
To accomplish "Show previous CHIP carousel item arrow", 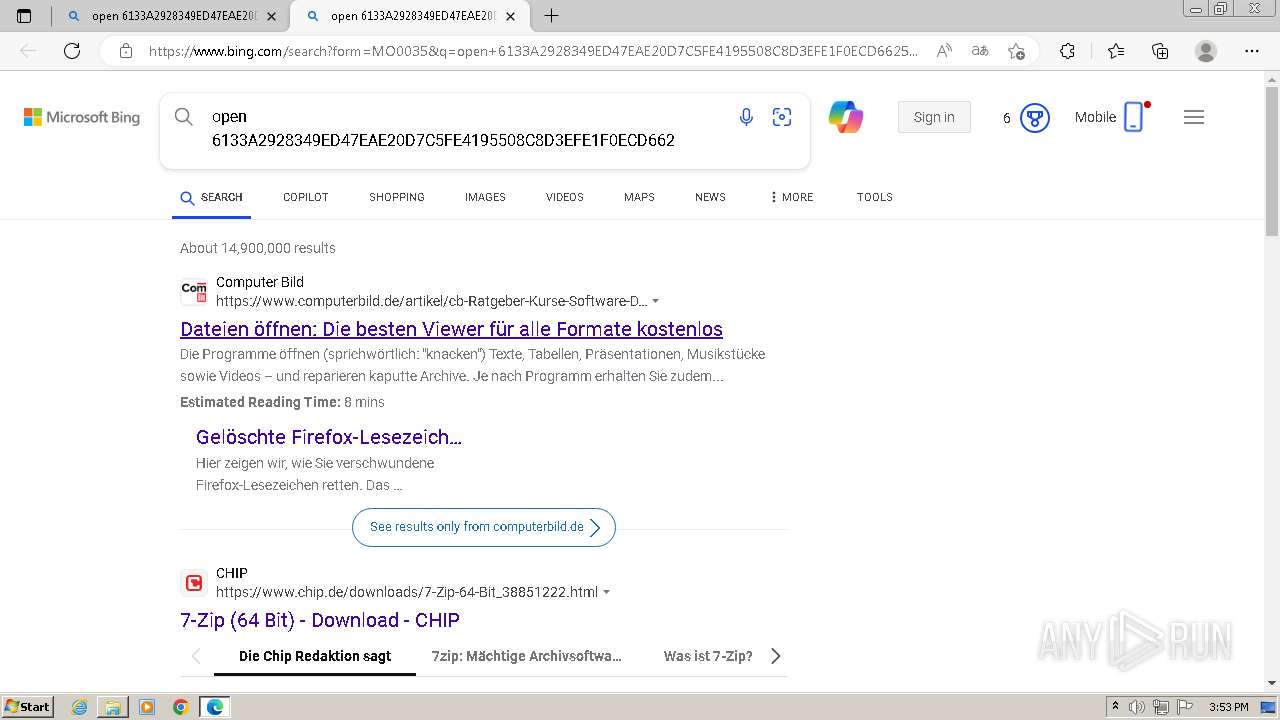I will 196,656.
